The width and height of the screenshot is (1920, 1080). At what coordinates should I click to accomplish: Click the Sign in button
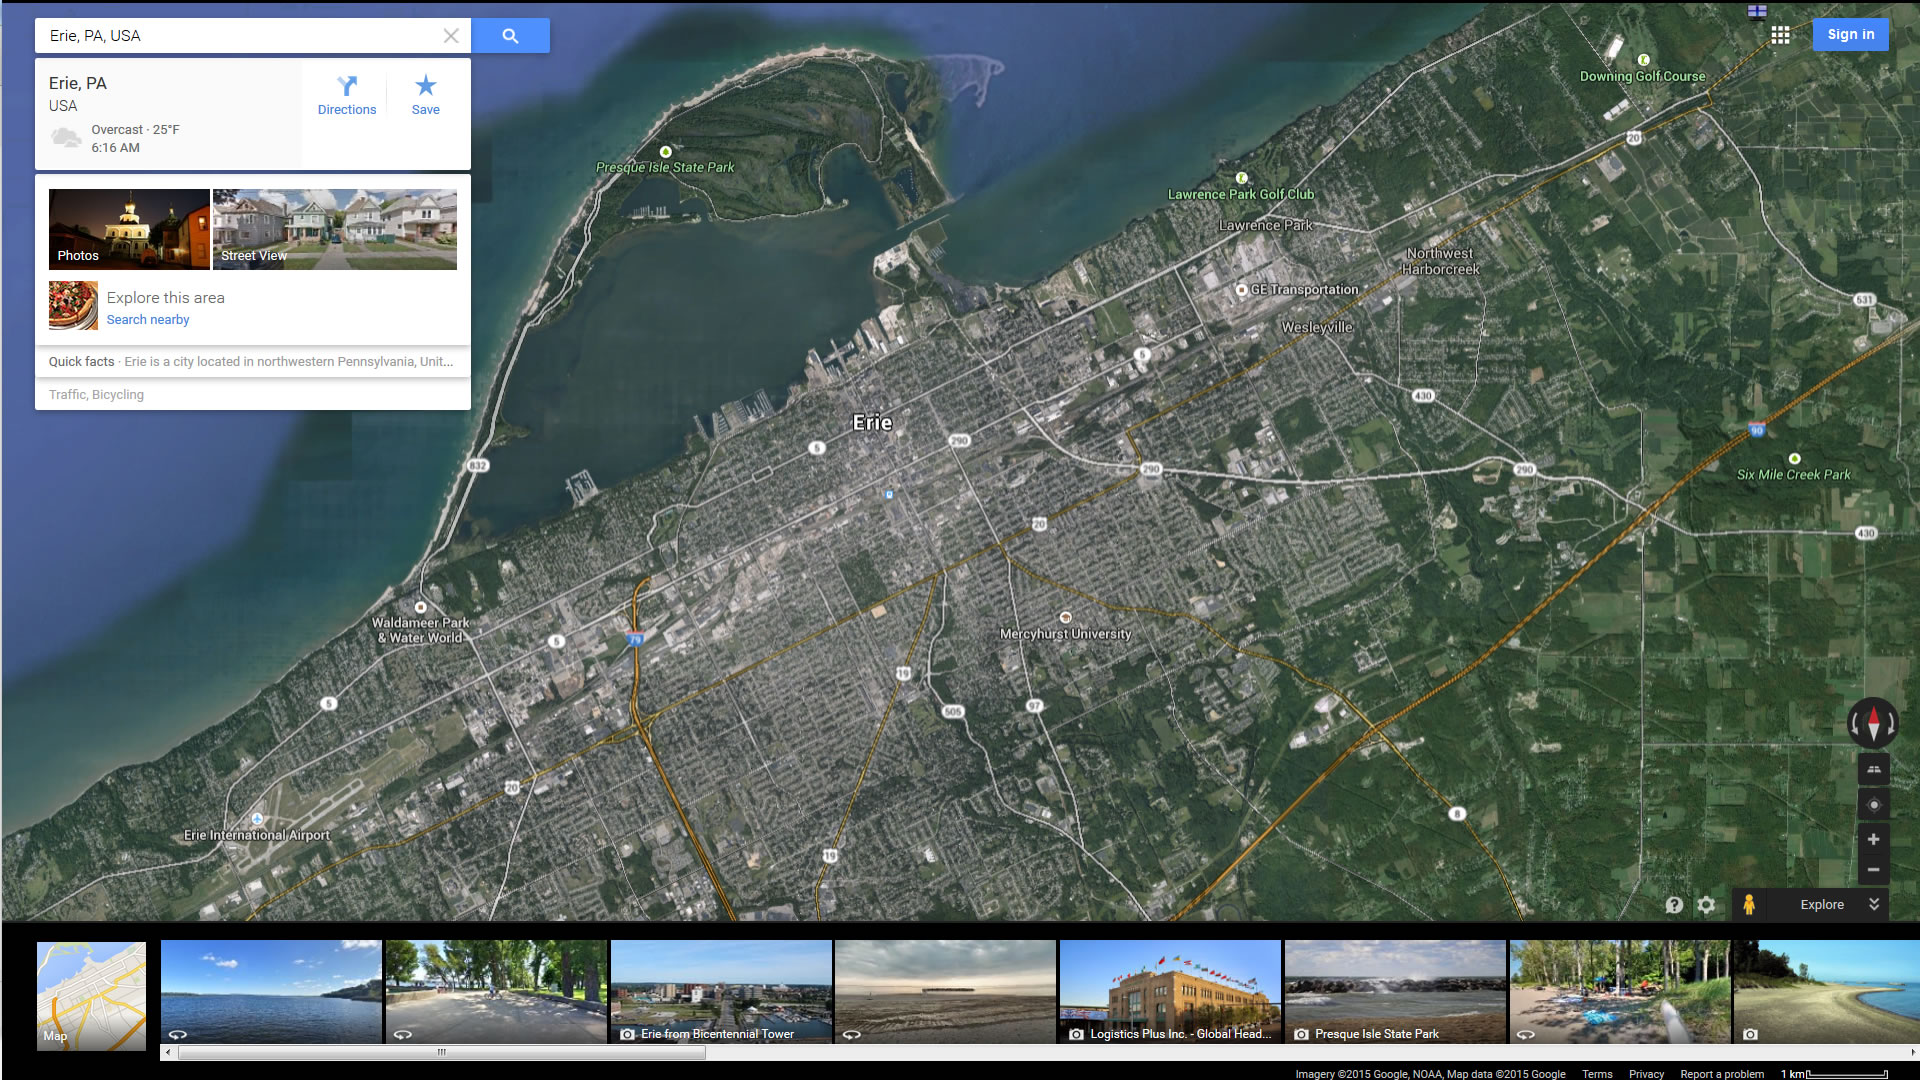tap(1850, 35)
